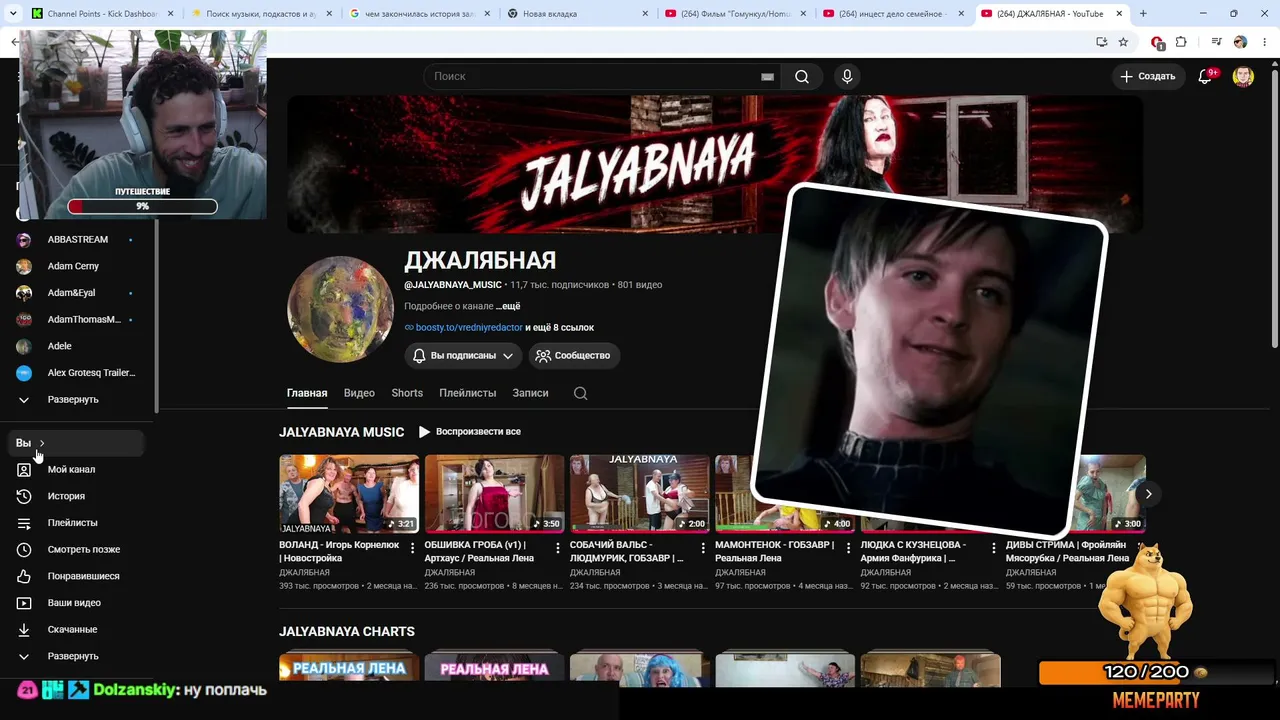Click the Понравившиеся thumbs-up icon
Screen dimensions: 1280x720
click(x=24, y=576)
